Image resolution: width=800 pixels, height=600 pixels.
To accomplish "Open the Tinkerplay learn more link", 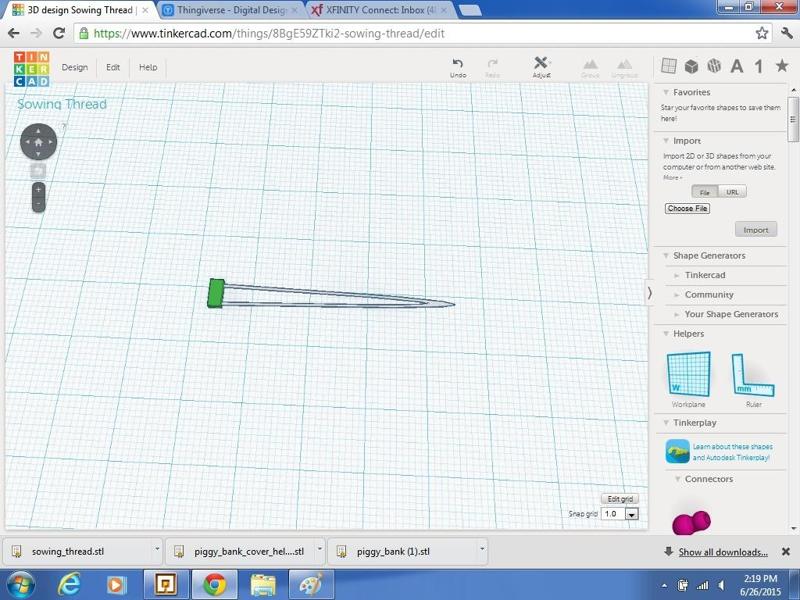I will pyautogui.click(x=732, y=452).
